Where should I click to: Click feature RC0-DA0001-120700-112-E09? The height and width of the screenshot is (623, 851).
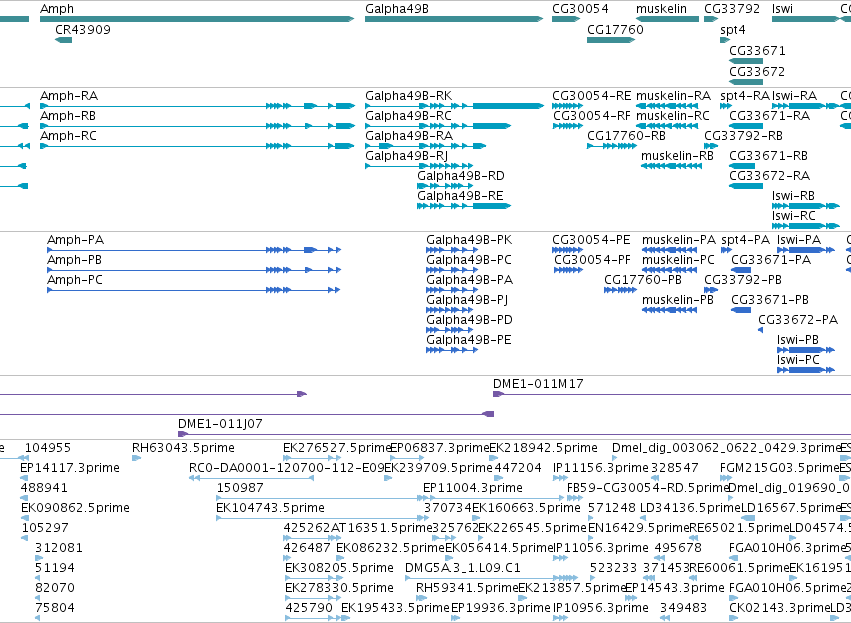pyautogui.click(x=252, y=478)
